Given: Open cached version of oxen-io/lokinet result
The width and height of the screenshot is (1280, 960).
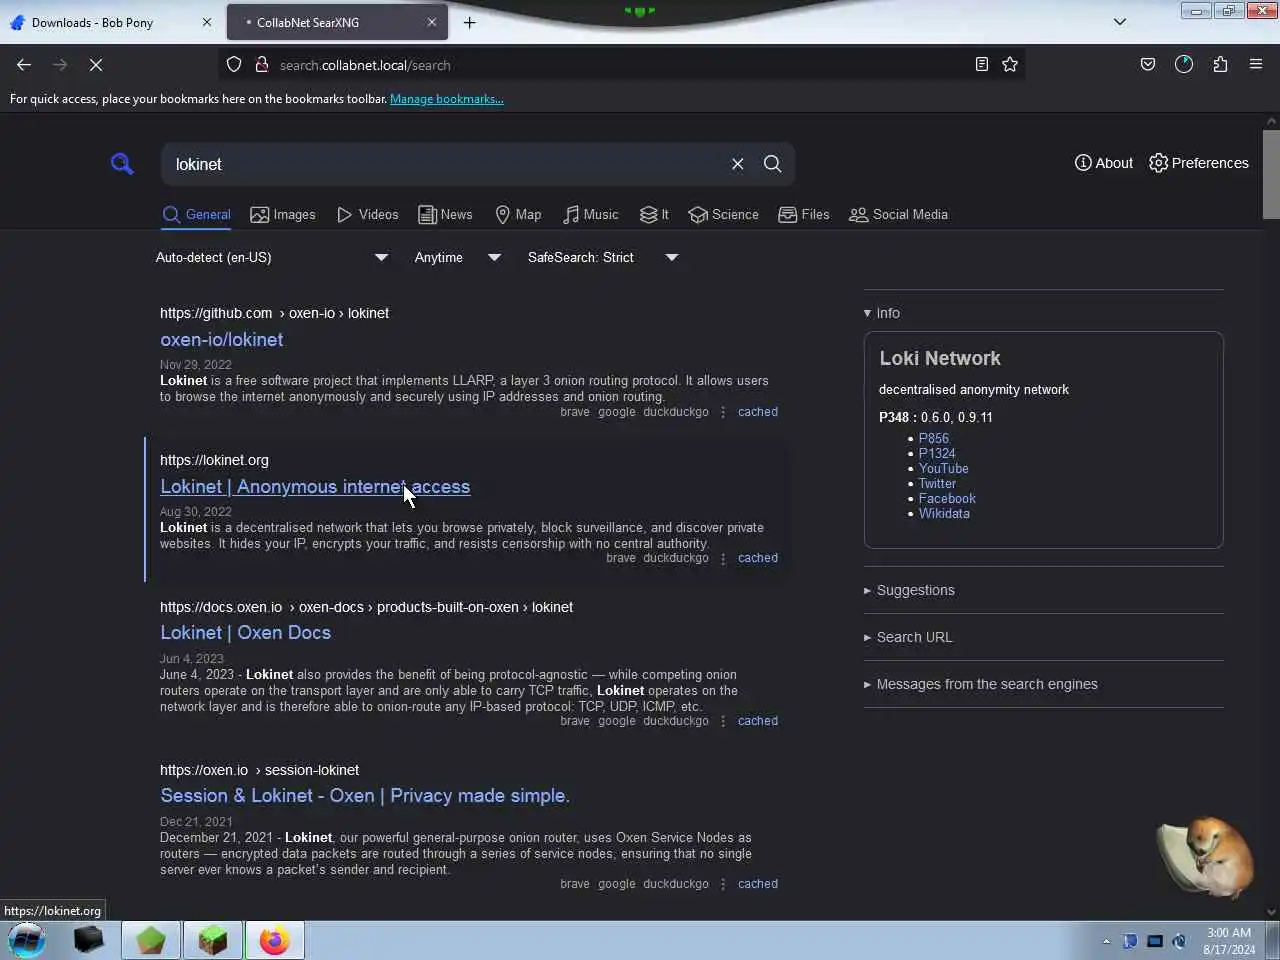Looking at the screenshot, I should pyautogui.click(x=758, y=412).
